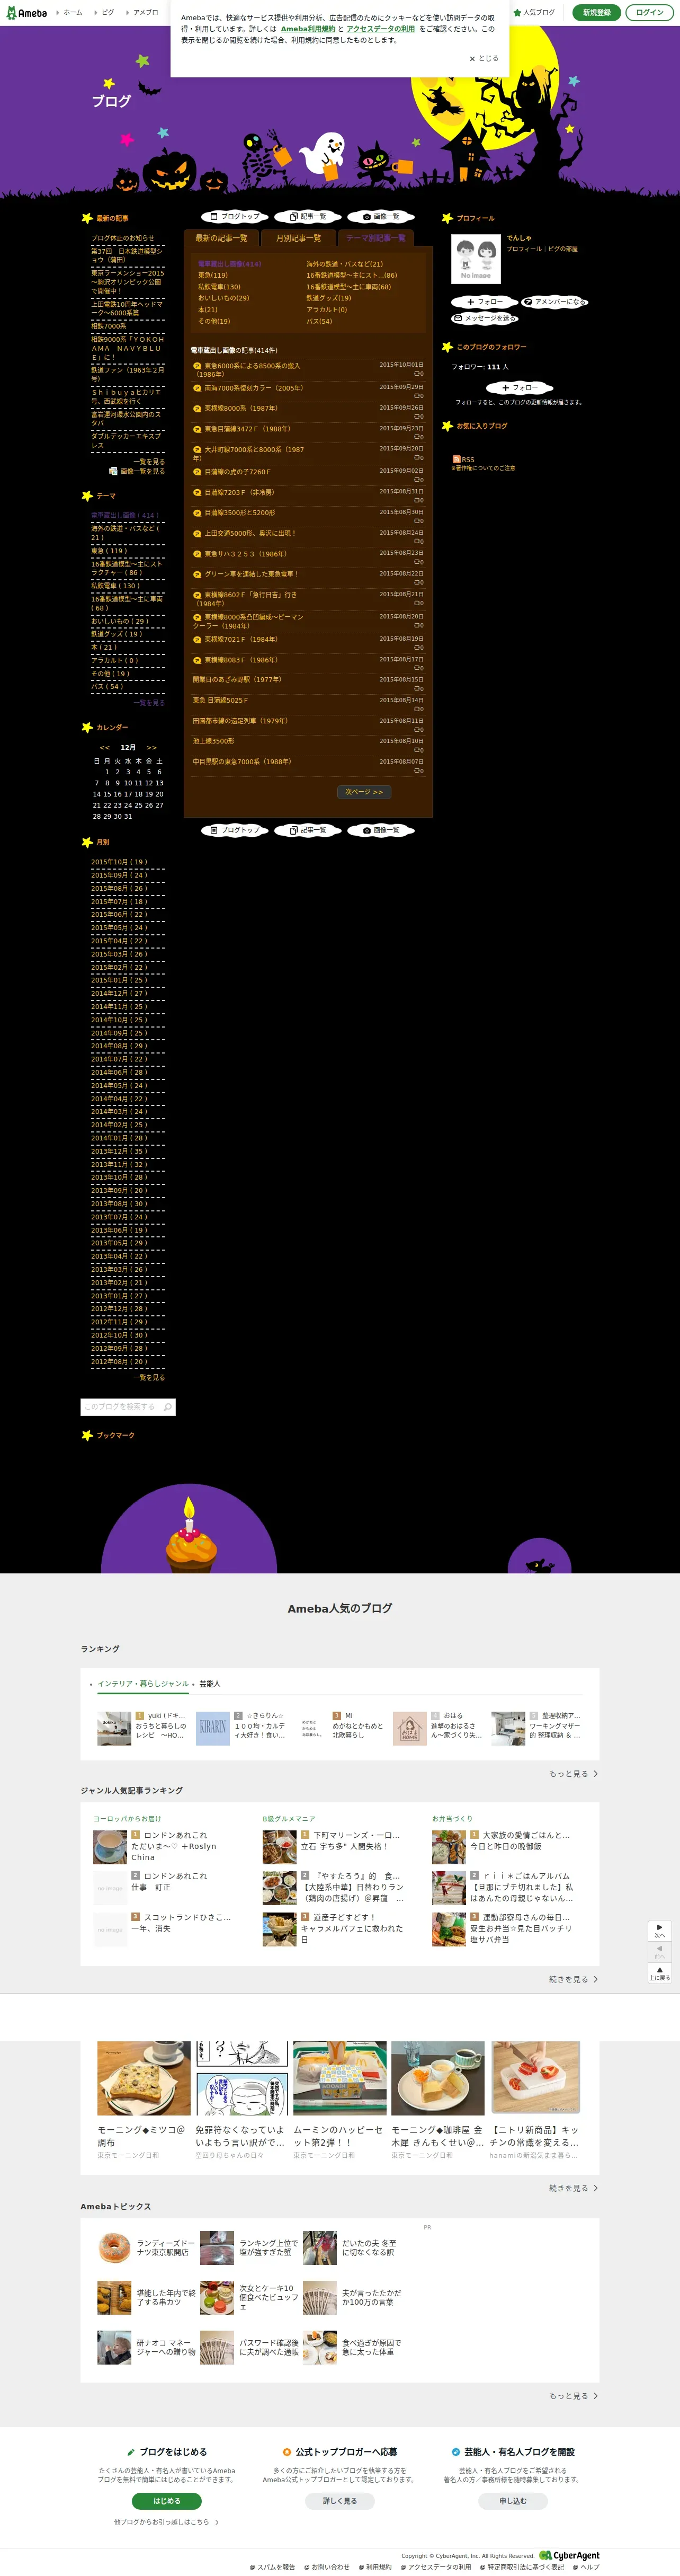Switch to the 最新の記事一覧 tab
Screen dimensions: 680x2576
pos(221,238)
